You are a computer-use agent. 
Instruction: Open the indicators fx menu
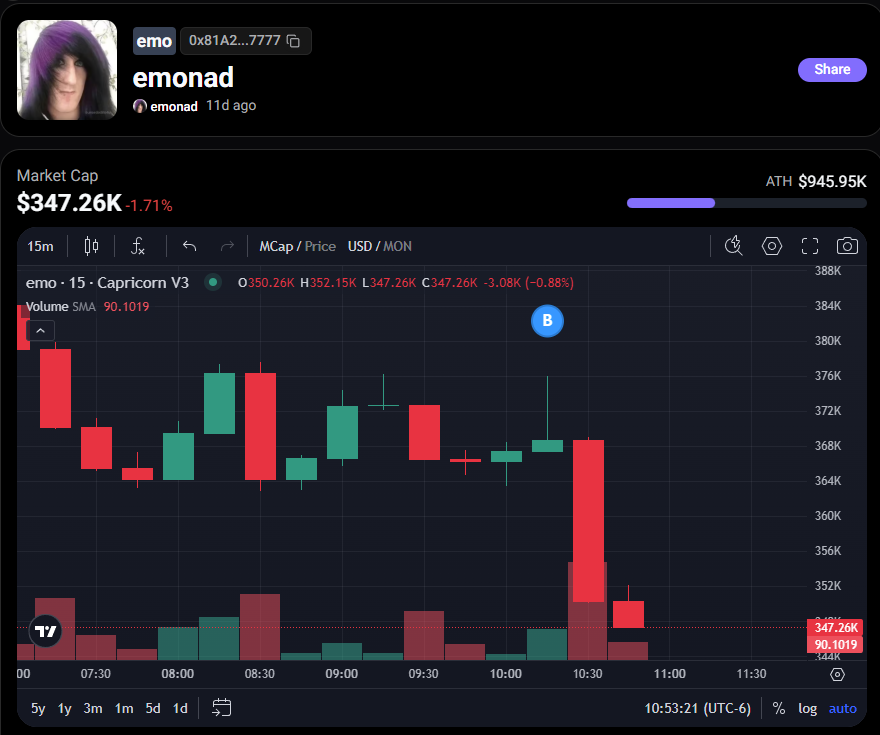pyautogui.click(x=138, y=246)
